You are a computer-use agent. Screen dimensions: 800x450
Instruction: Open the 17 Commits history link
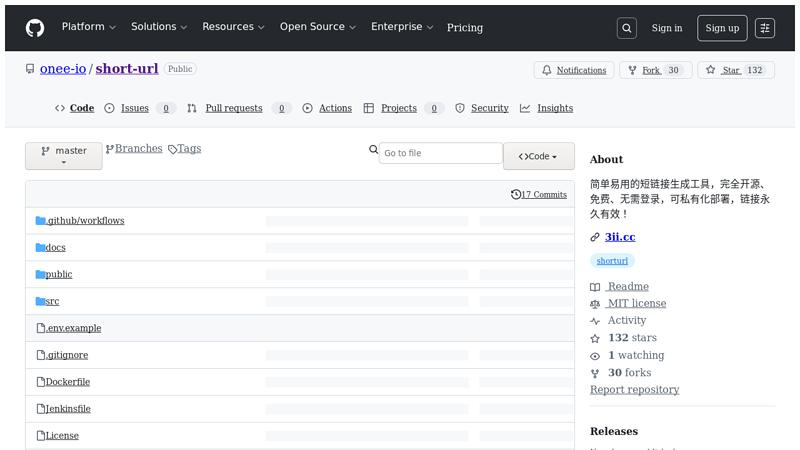(544, 194)
